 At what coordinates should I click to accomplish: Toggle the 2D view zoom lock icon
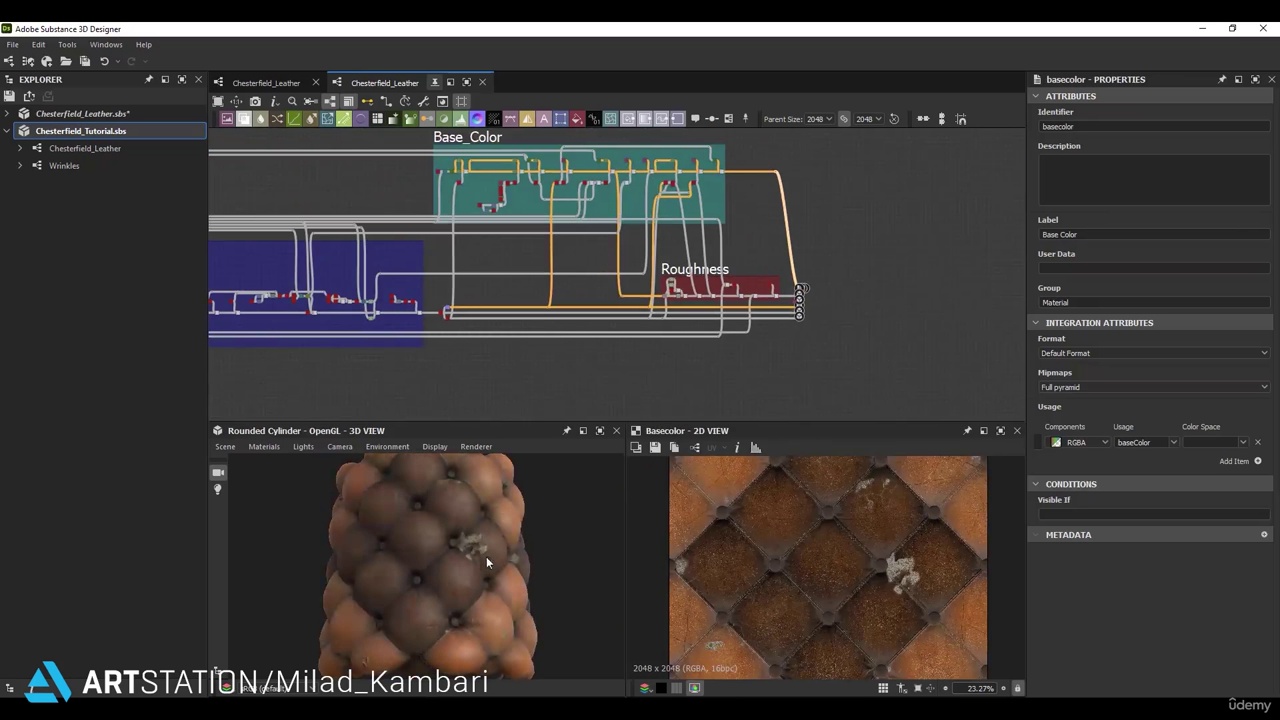point(1018,688)
